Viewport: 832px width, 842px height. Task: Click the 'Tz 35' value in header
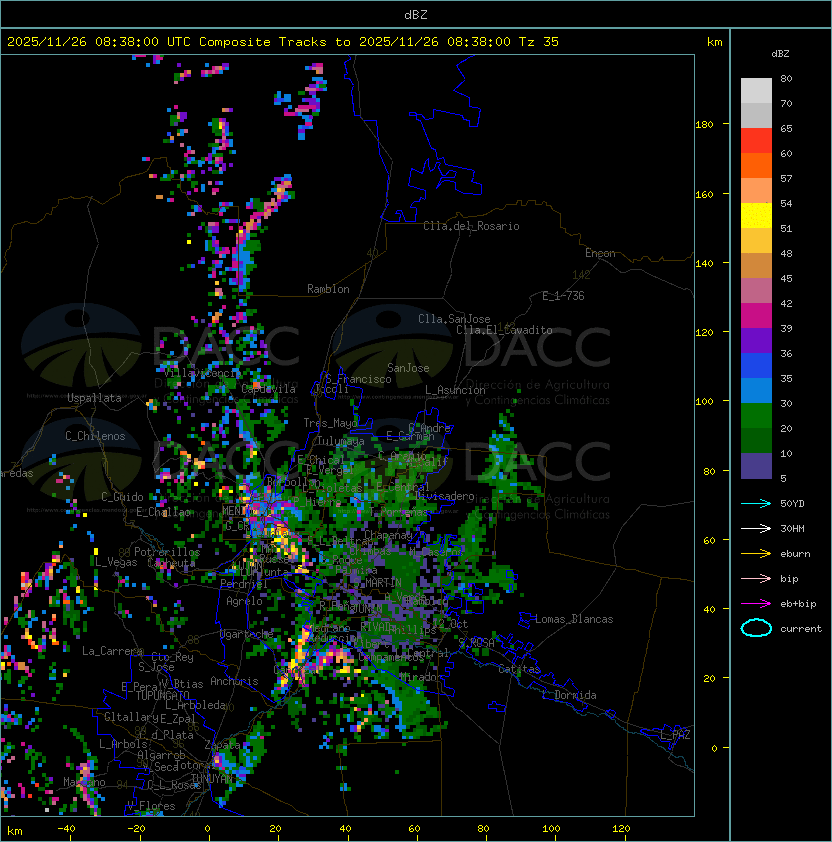point(539,42)
